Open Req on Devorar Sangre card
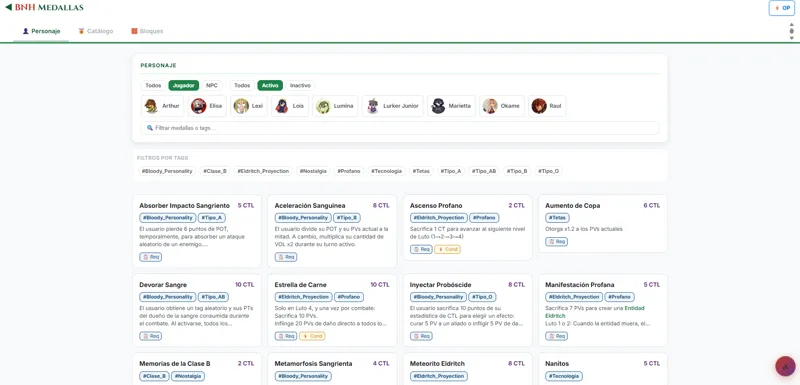This screenshot has width=800, height=385. coord(151,336)
